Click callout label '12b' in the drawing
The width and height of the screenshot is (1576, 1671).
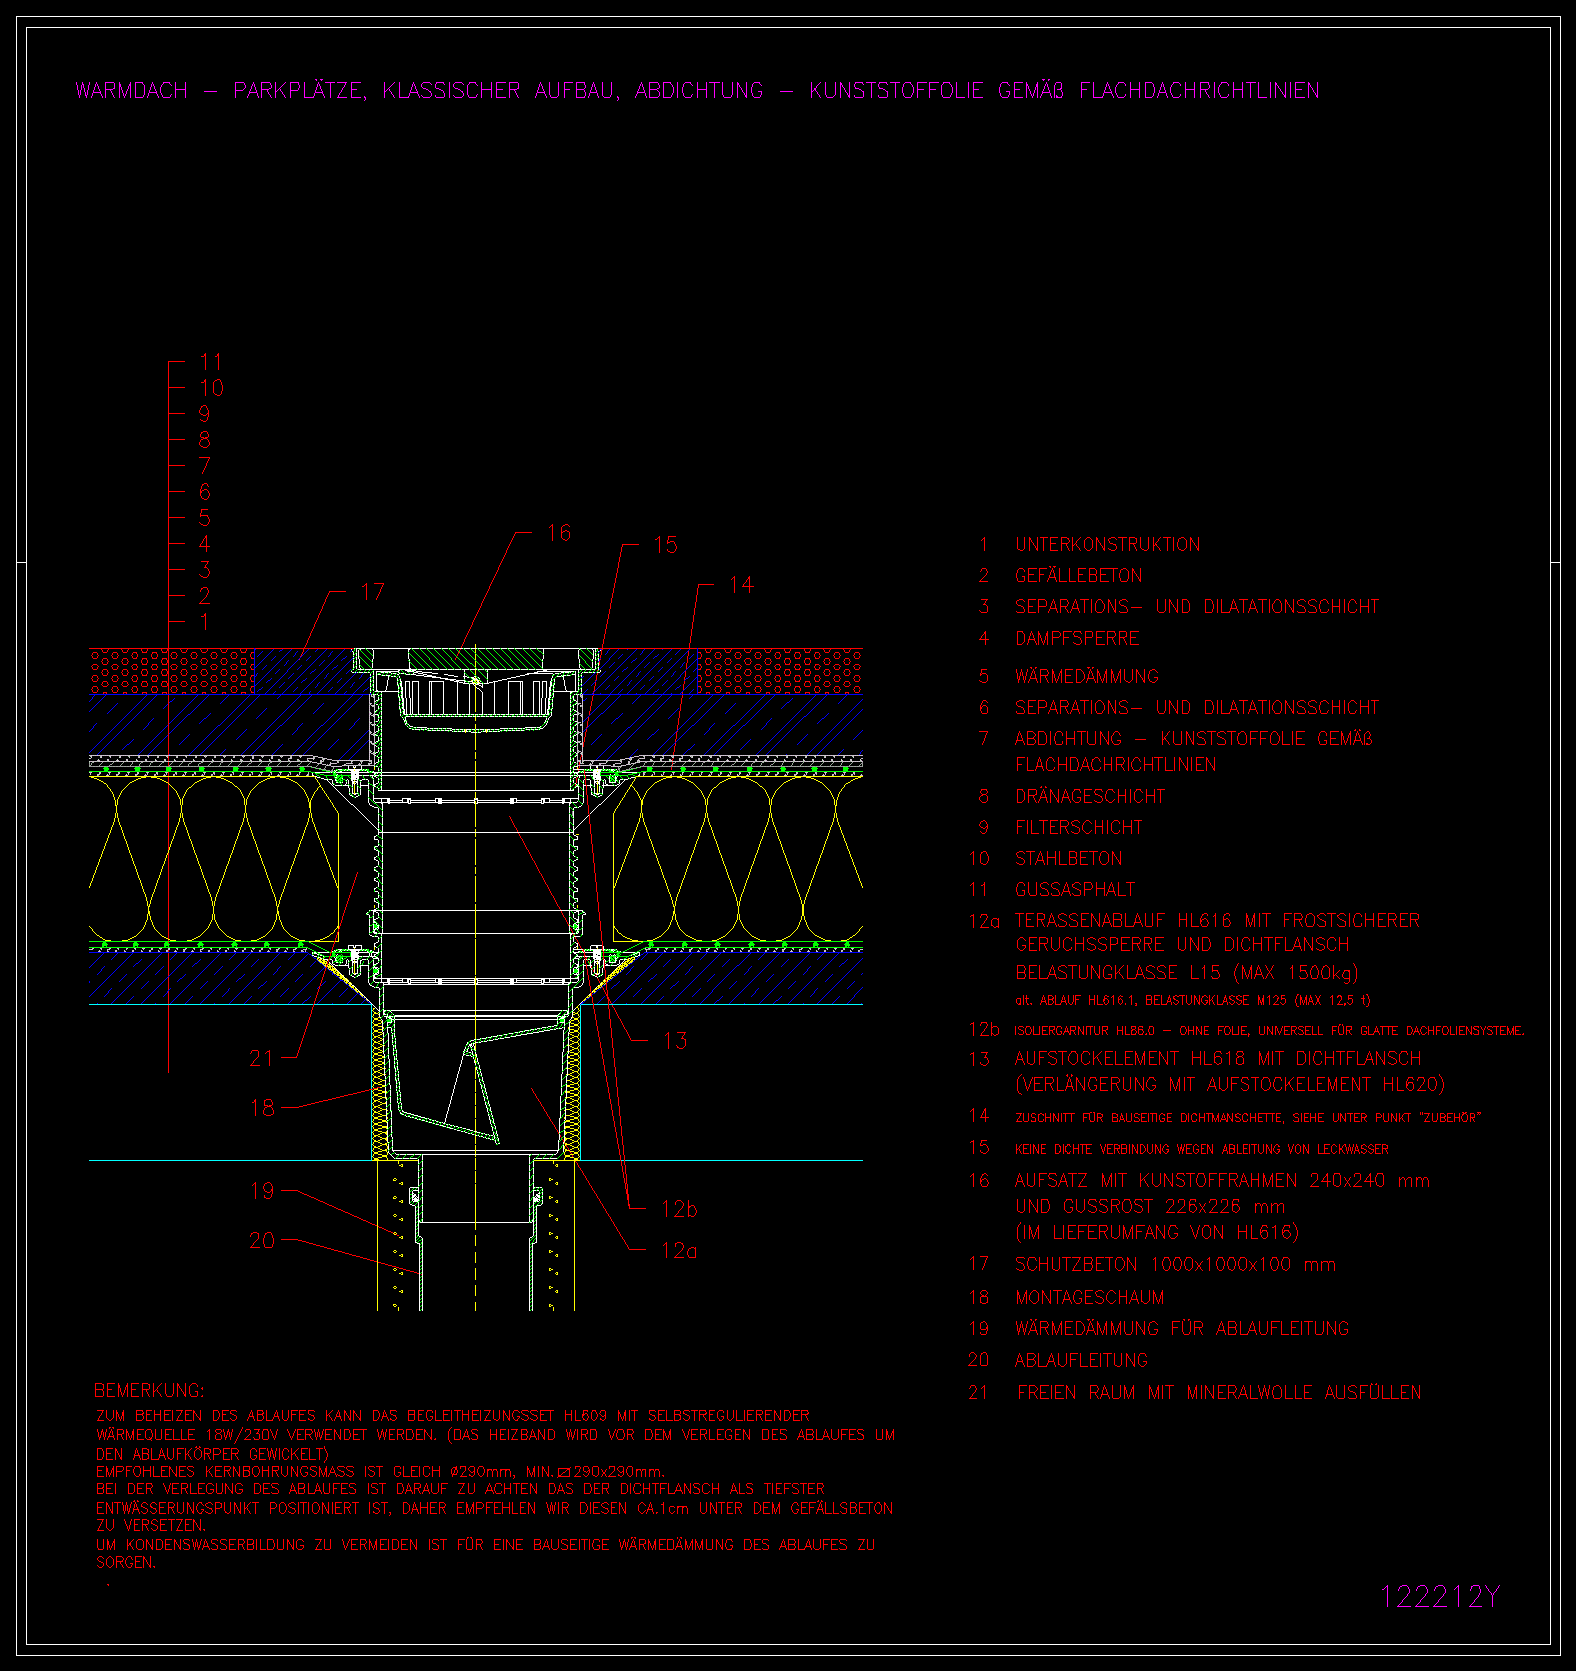coord(680,1209)
